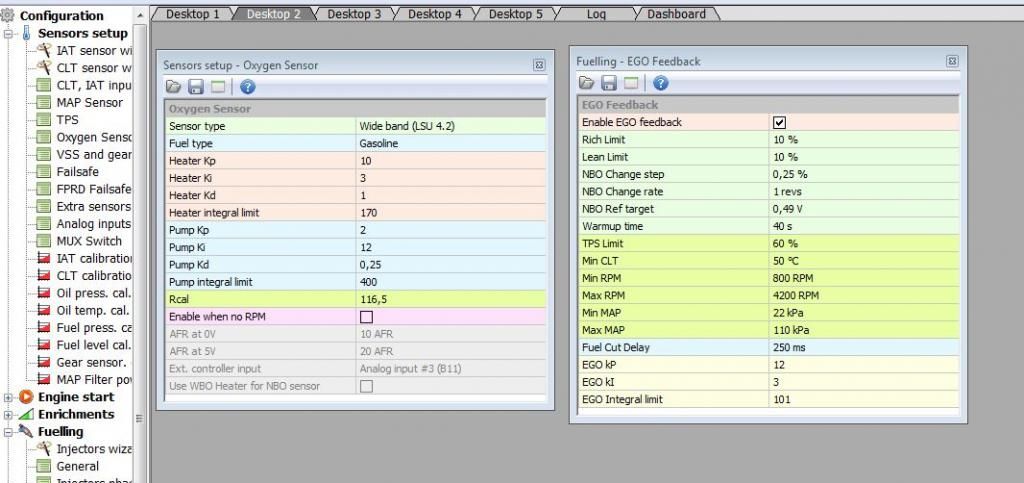The width and height of the screenshot is (1024, 483).
Task: Click the Save icon in Oxygen Sensor toolbar
Action: tap(196, 87)
